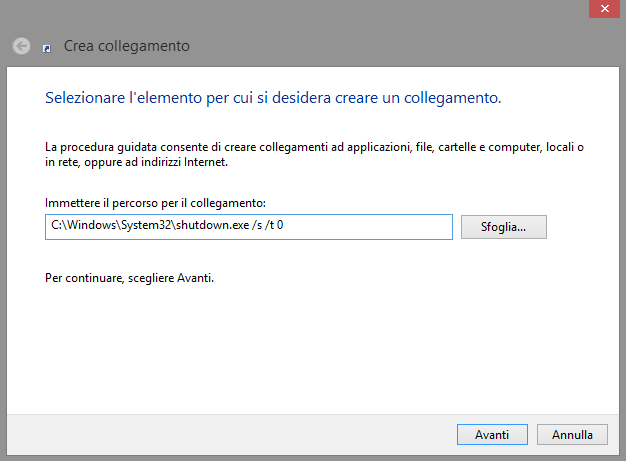Click the 'Crea collegamento' window title
The width and height of the screenshot is (626, 461).
pos(127,46)
